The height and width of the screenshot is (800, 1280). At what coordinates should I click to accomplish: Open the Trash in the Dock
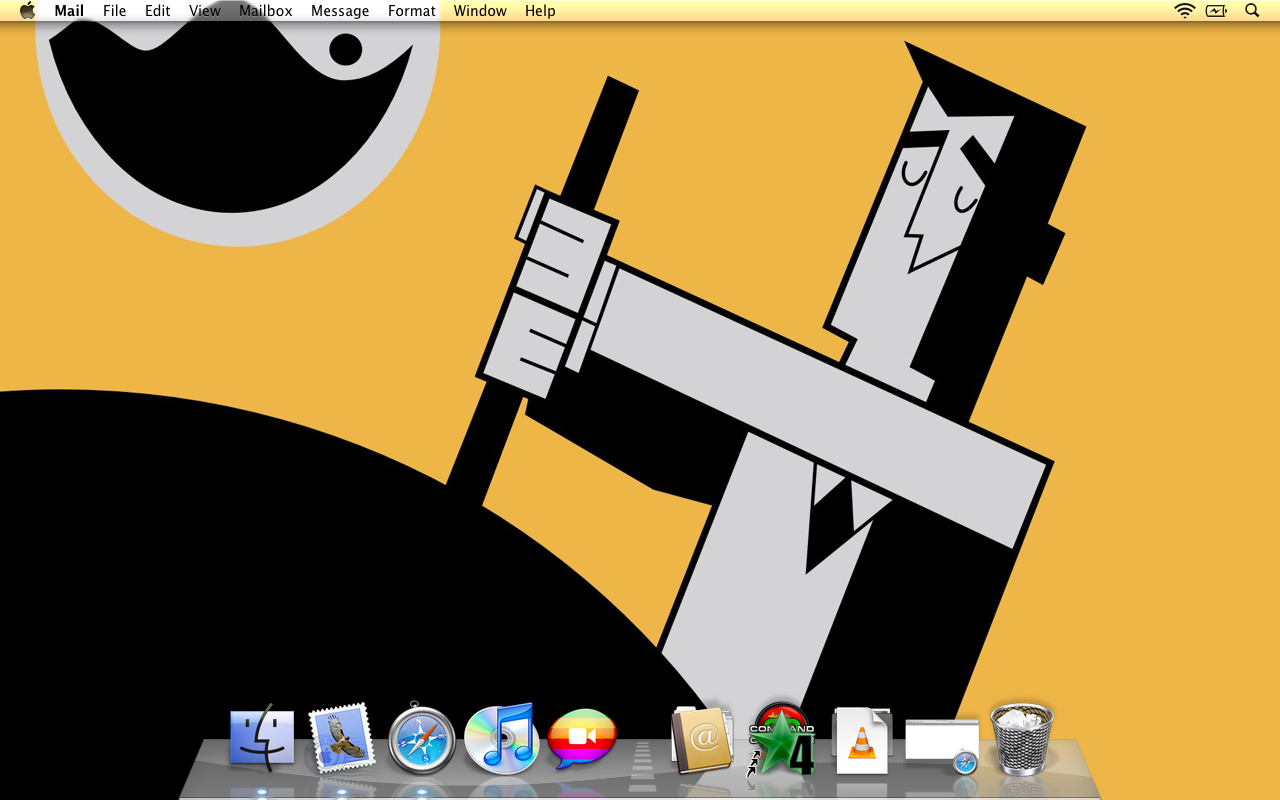1021,738
